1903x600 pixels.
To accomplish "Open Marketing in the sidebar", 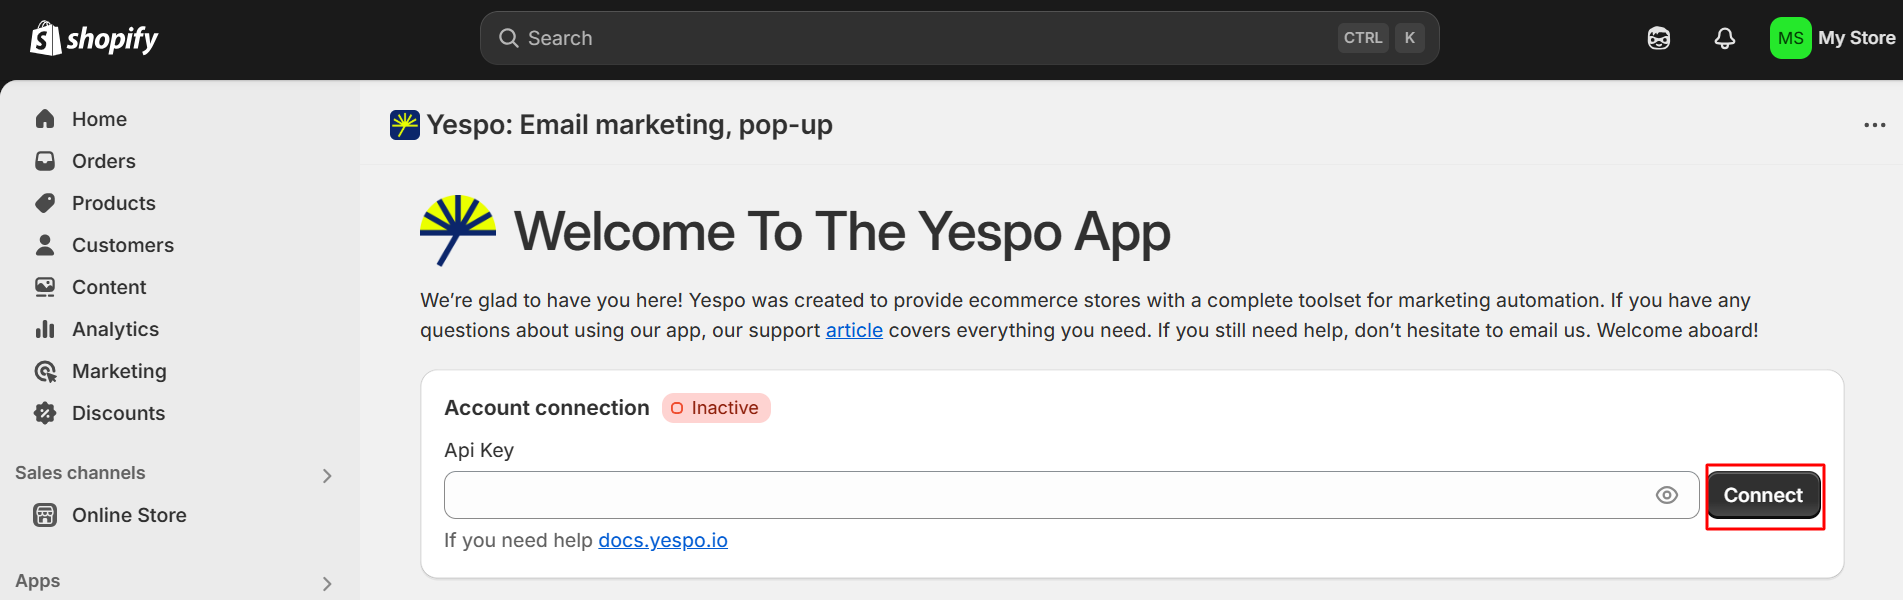I will tap(119, 371).
